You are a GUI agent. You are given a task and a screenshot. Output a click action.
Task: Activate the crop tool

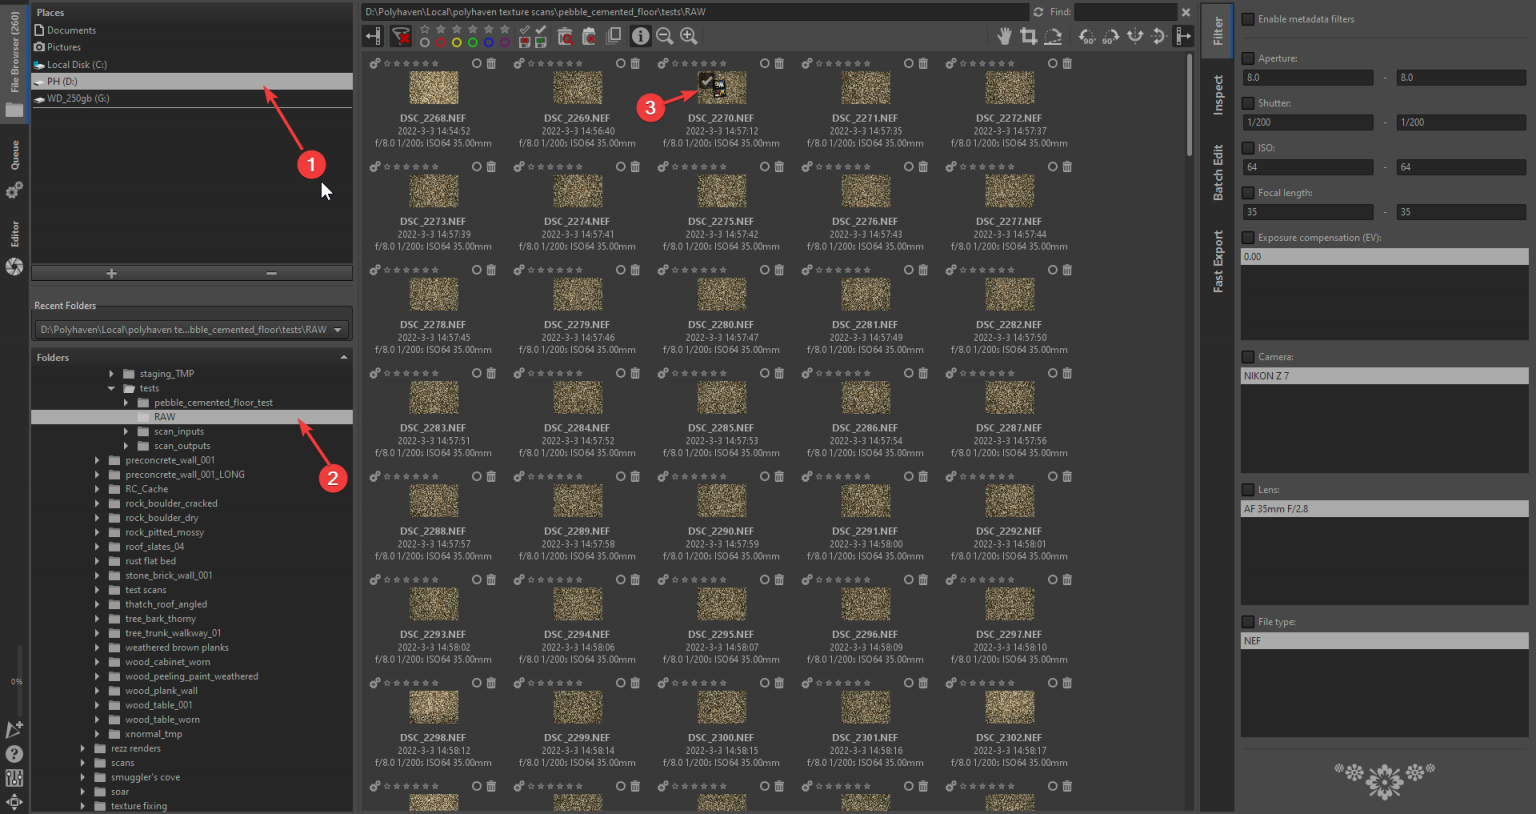pos(1030,36)
